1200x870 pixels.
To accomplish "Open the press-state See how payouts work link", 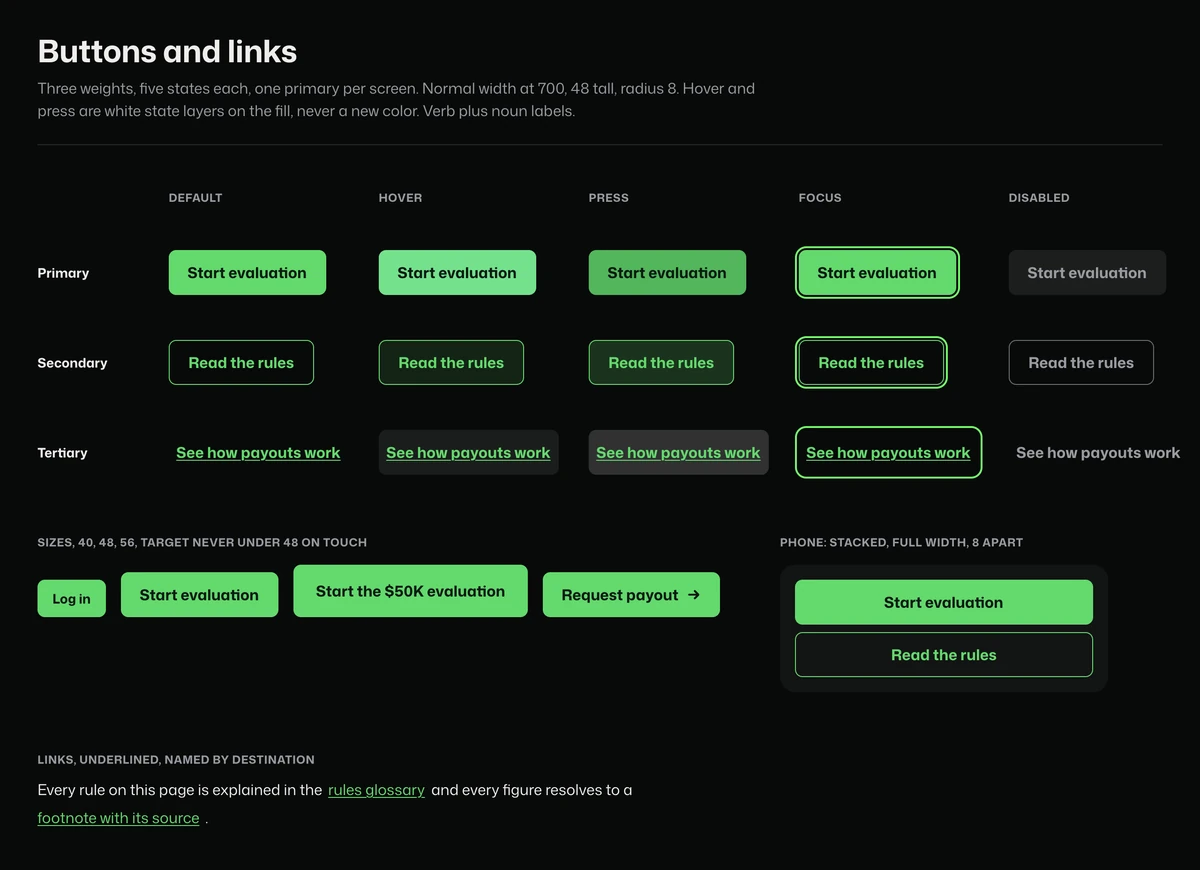I will click(678, 452).
